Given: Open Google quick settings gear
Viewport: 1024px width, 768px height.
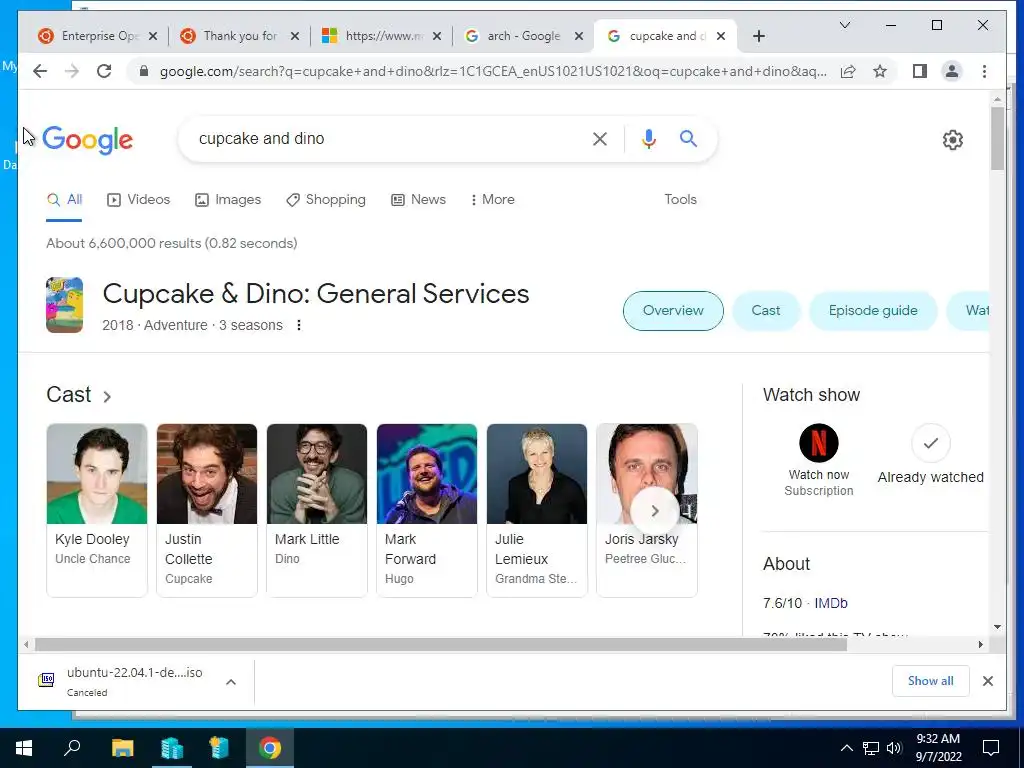Looking at the screenshot, I should [952, 140].
